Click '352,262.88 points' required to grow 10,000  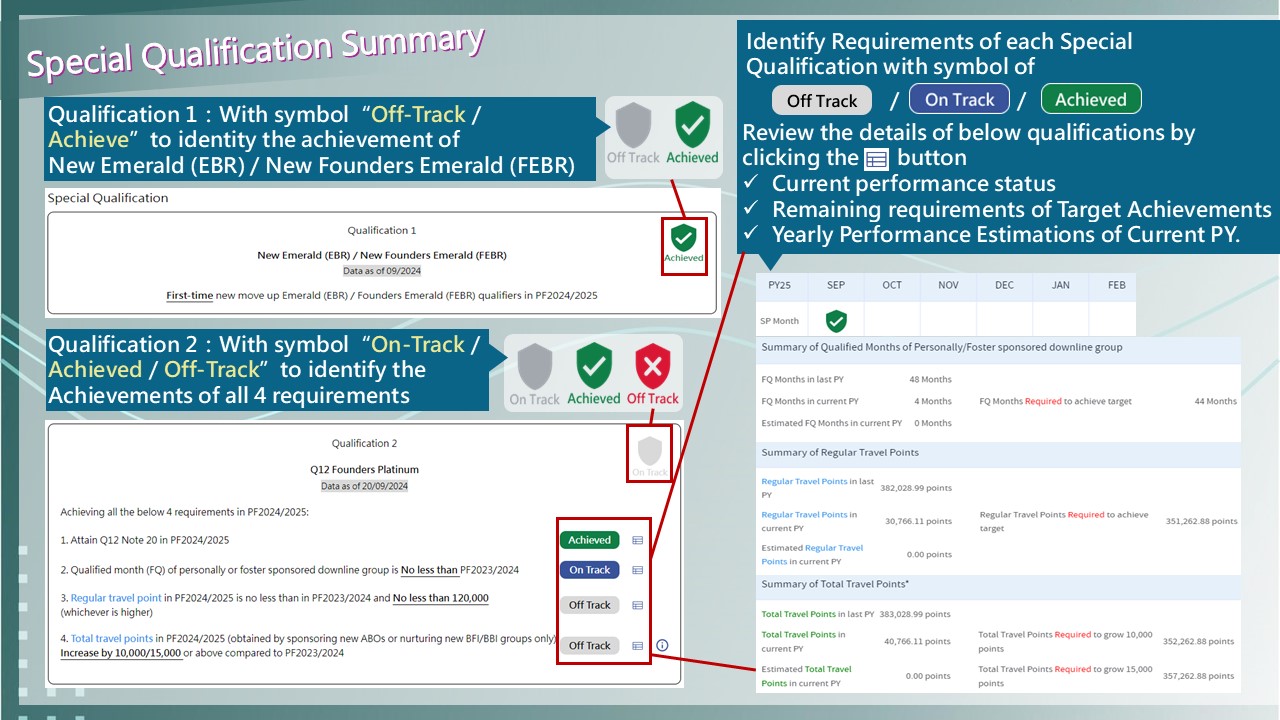(1198, 641)
